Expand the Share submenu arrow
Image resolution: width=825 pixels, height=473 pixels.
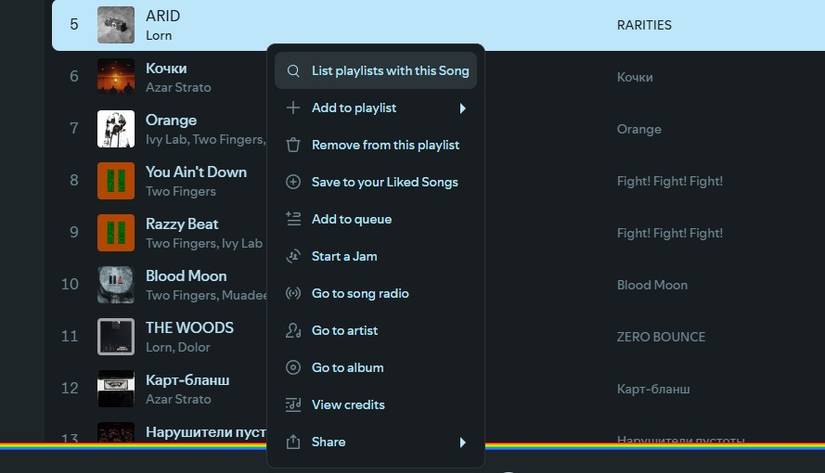pyautogui.click(x=462, y=442)
